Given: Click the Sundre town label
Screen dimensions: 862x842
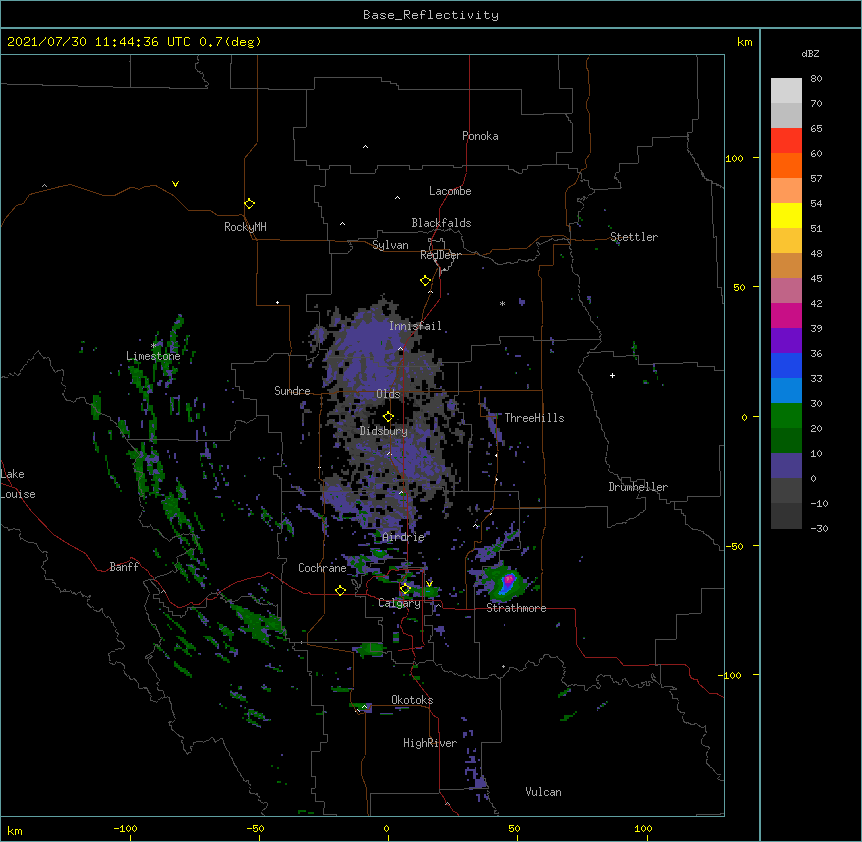Looking at the screenshot, I should point(292,391).
